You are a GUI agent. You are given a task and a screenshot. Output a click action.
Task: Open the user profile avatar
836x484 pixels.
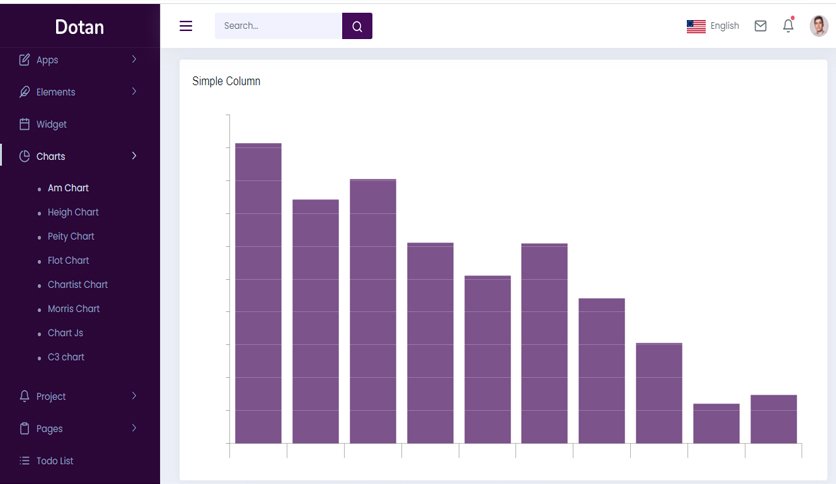pyautogui.click(x=818, y=26)
